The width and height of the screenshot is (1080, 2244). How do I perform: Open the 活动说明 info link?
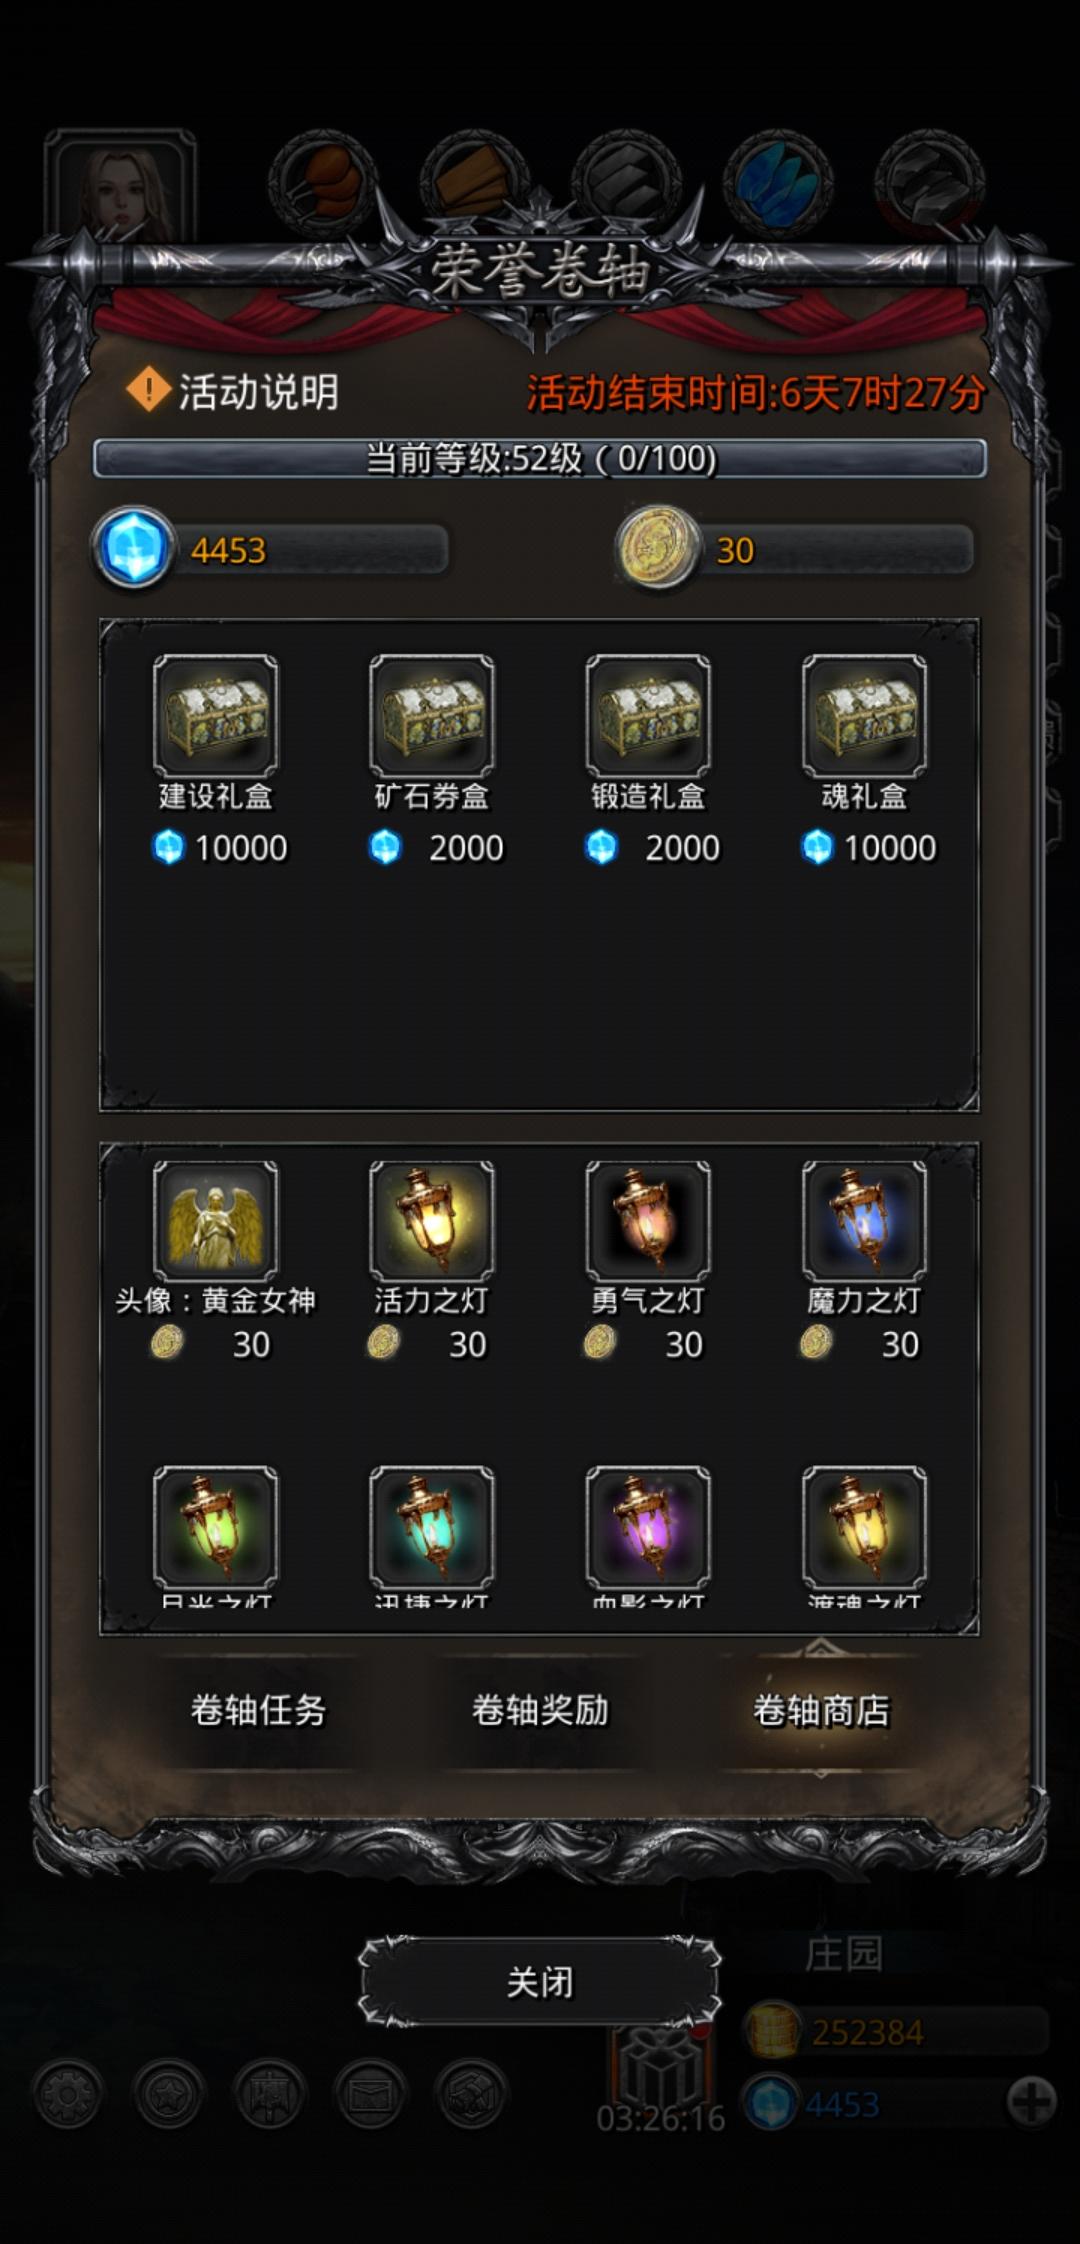click(x=233, y=392)
